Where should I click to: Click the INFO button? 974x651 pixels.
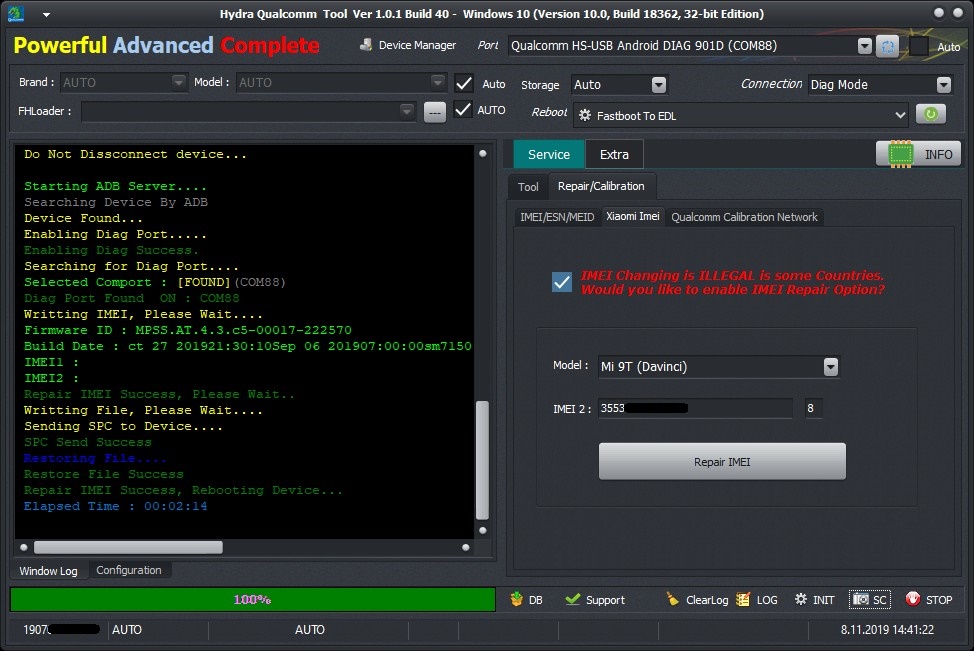(919, 154)
